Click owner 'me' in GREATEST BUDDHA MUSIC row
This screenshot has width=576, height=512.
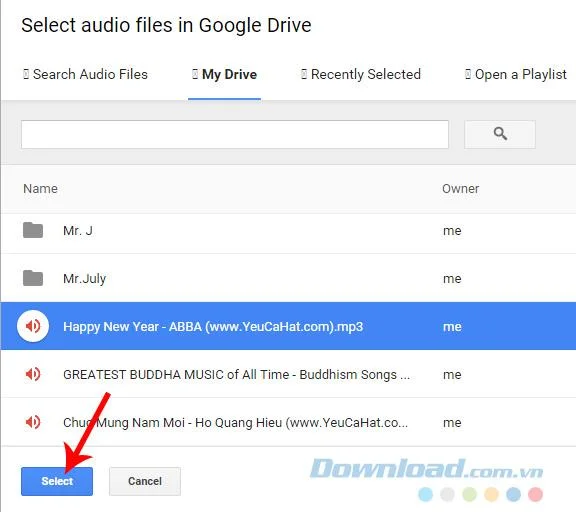click(452, 375)
